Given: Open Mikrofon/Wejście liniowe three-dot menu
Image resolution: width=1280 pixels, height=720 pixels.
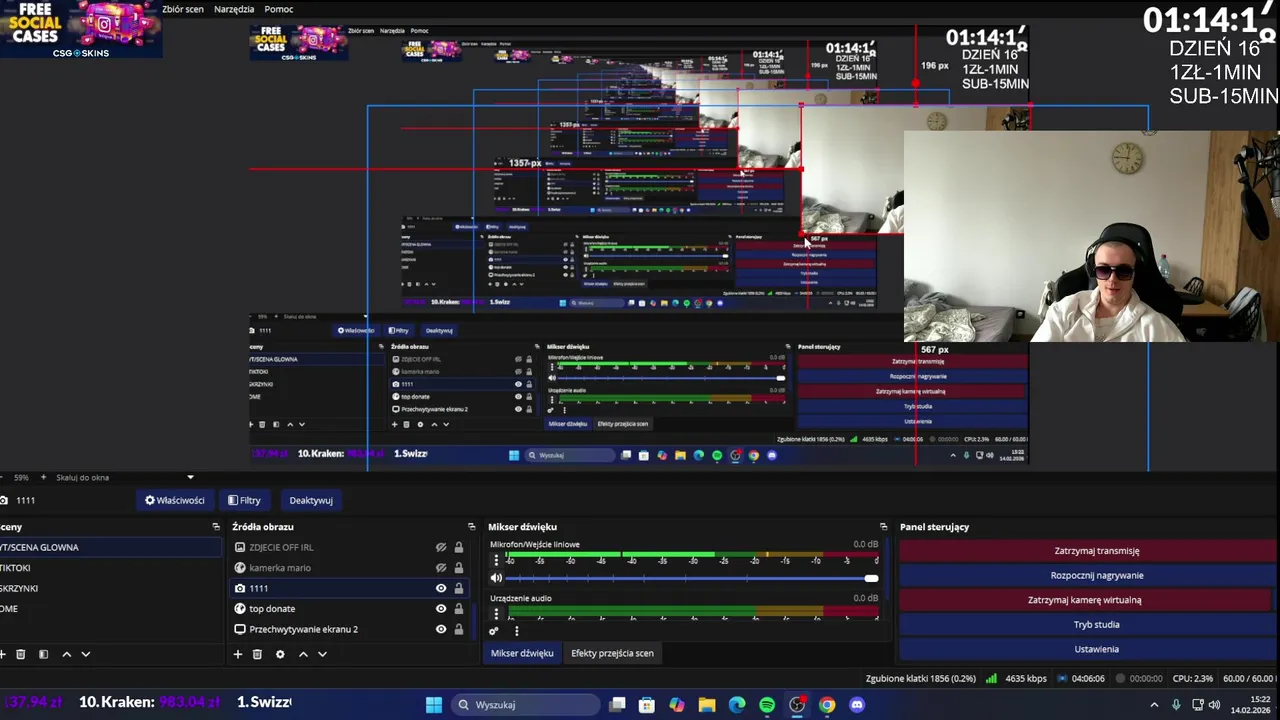Looking at the screenshot, I should tap(496, 560).
